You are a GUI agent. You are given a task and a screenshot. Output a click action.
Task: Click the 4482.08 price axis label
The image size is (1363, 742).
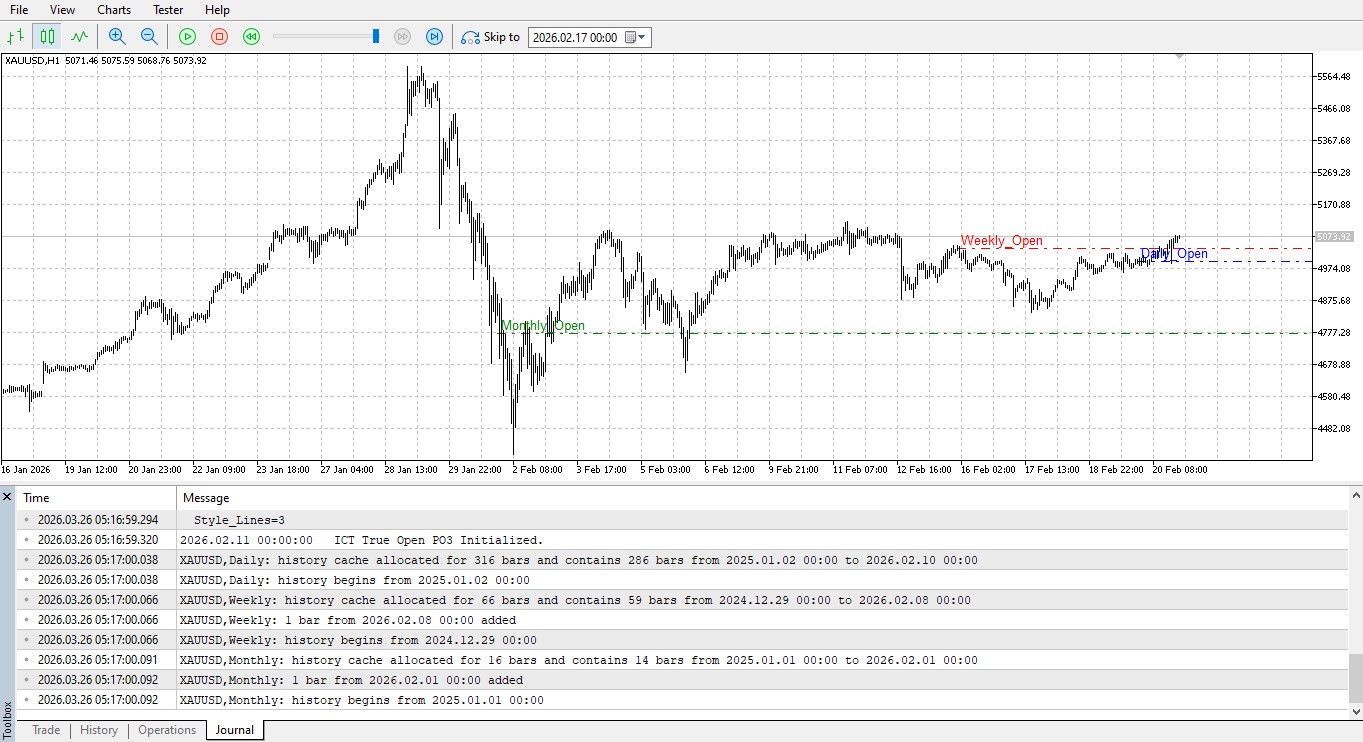(1335, 429)
